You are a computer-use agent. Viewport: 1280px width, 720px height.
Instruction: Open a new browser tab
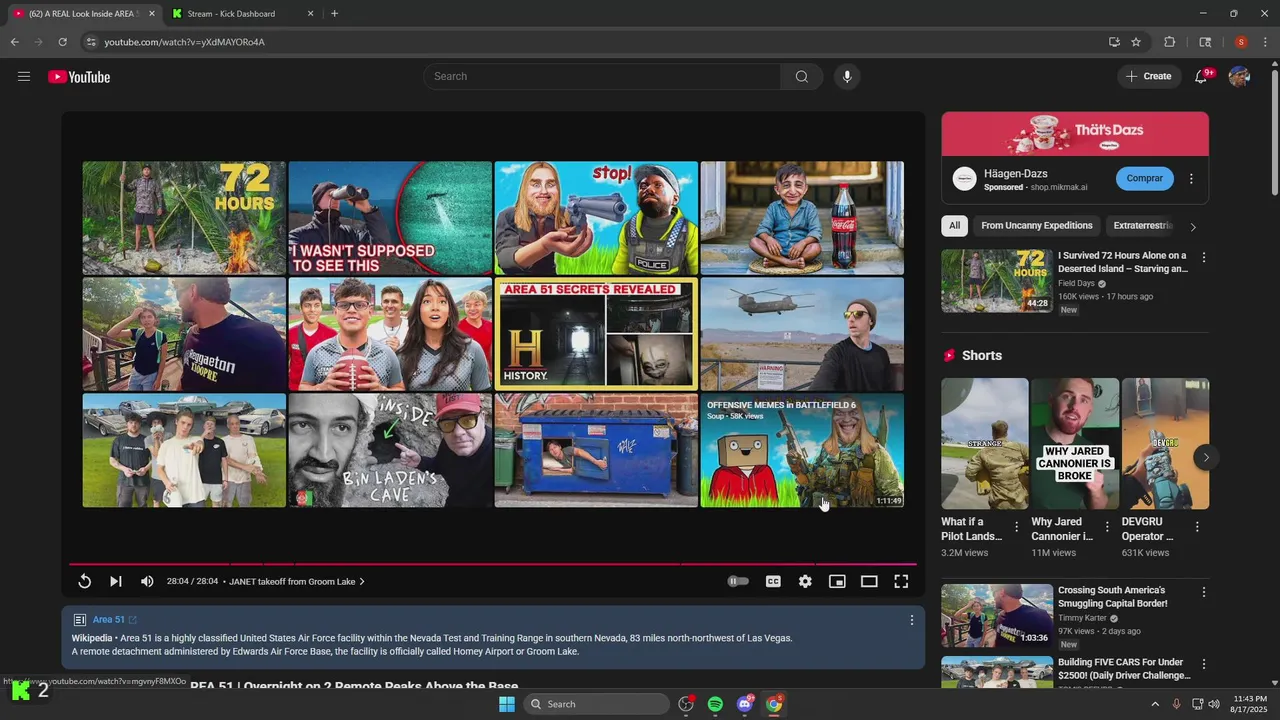tap(334, 14)
